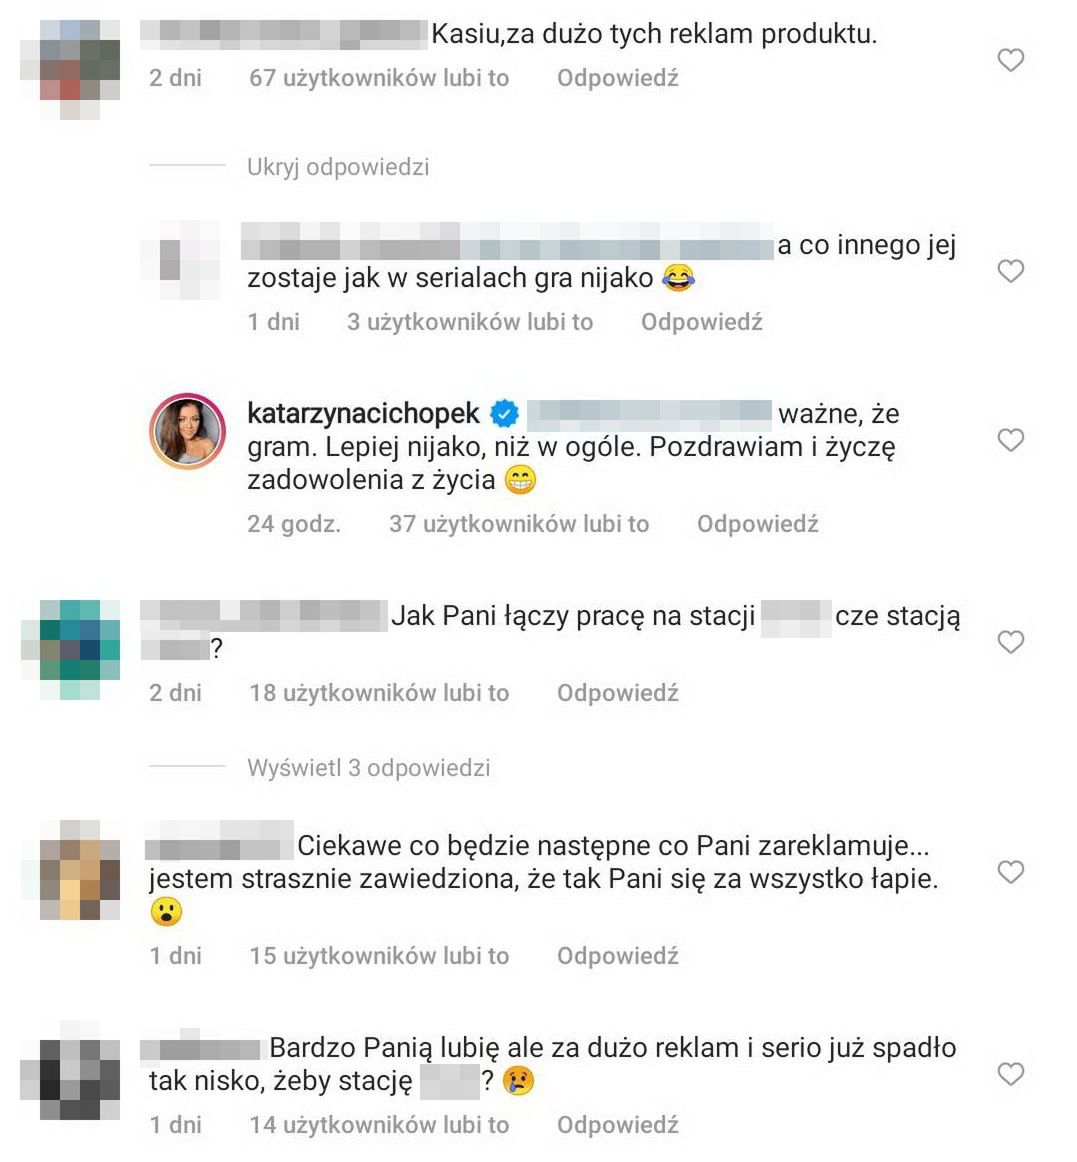Like the 'Ciekawe co będzie następne' comment

(1010, 872)
